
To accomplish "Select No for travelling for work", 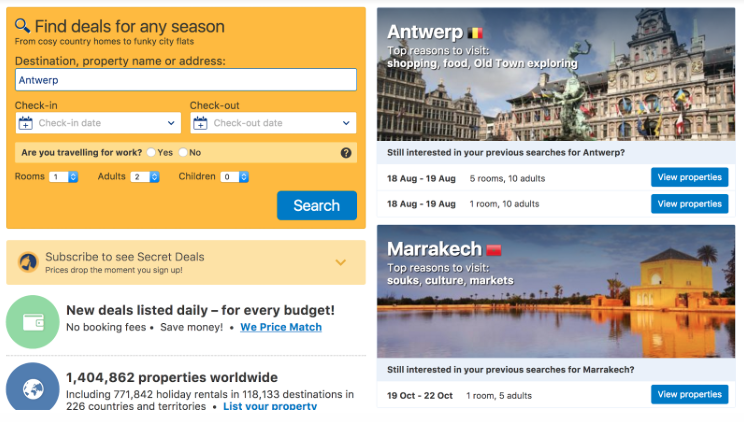I will point(183,153).
